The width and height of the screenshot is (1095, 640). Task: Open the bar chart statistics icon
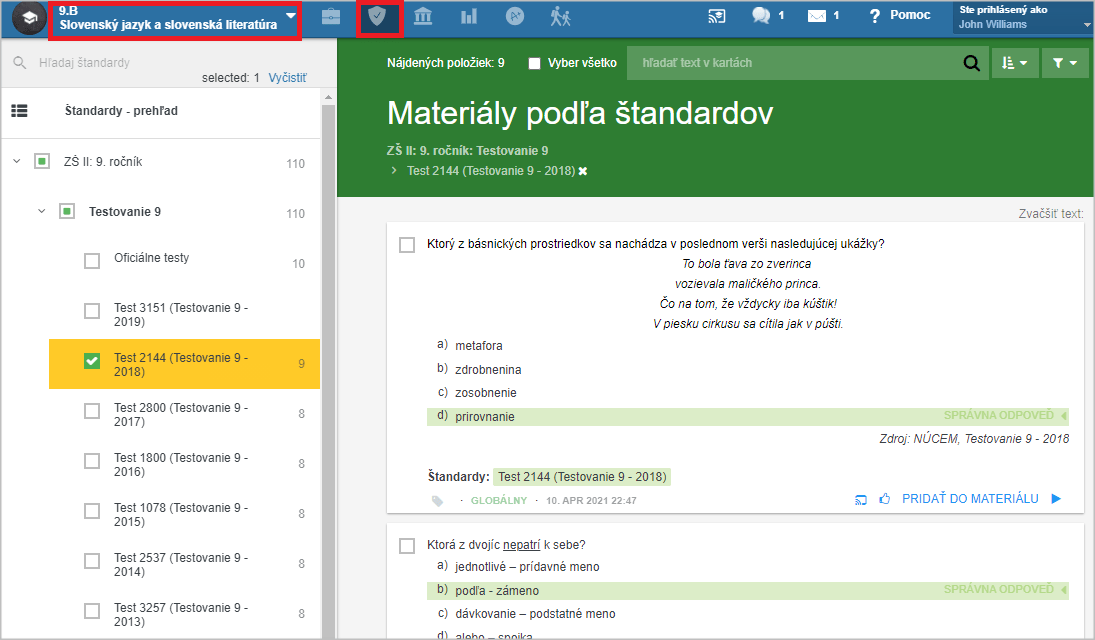469,16
